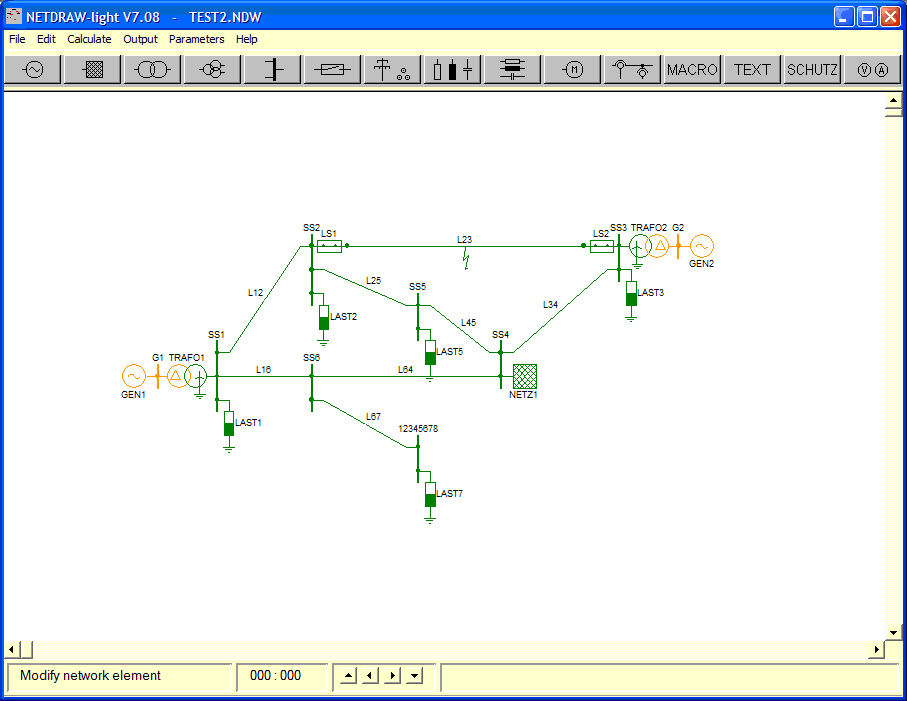
Task: Click the horizontal scrollbar left arrow
Action: click(x=11, y=650)
